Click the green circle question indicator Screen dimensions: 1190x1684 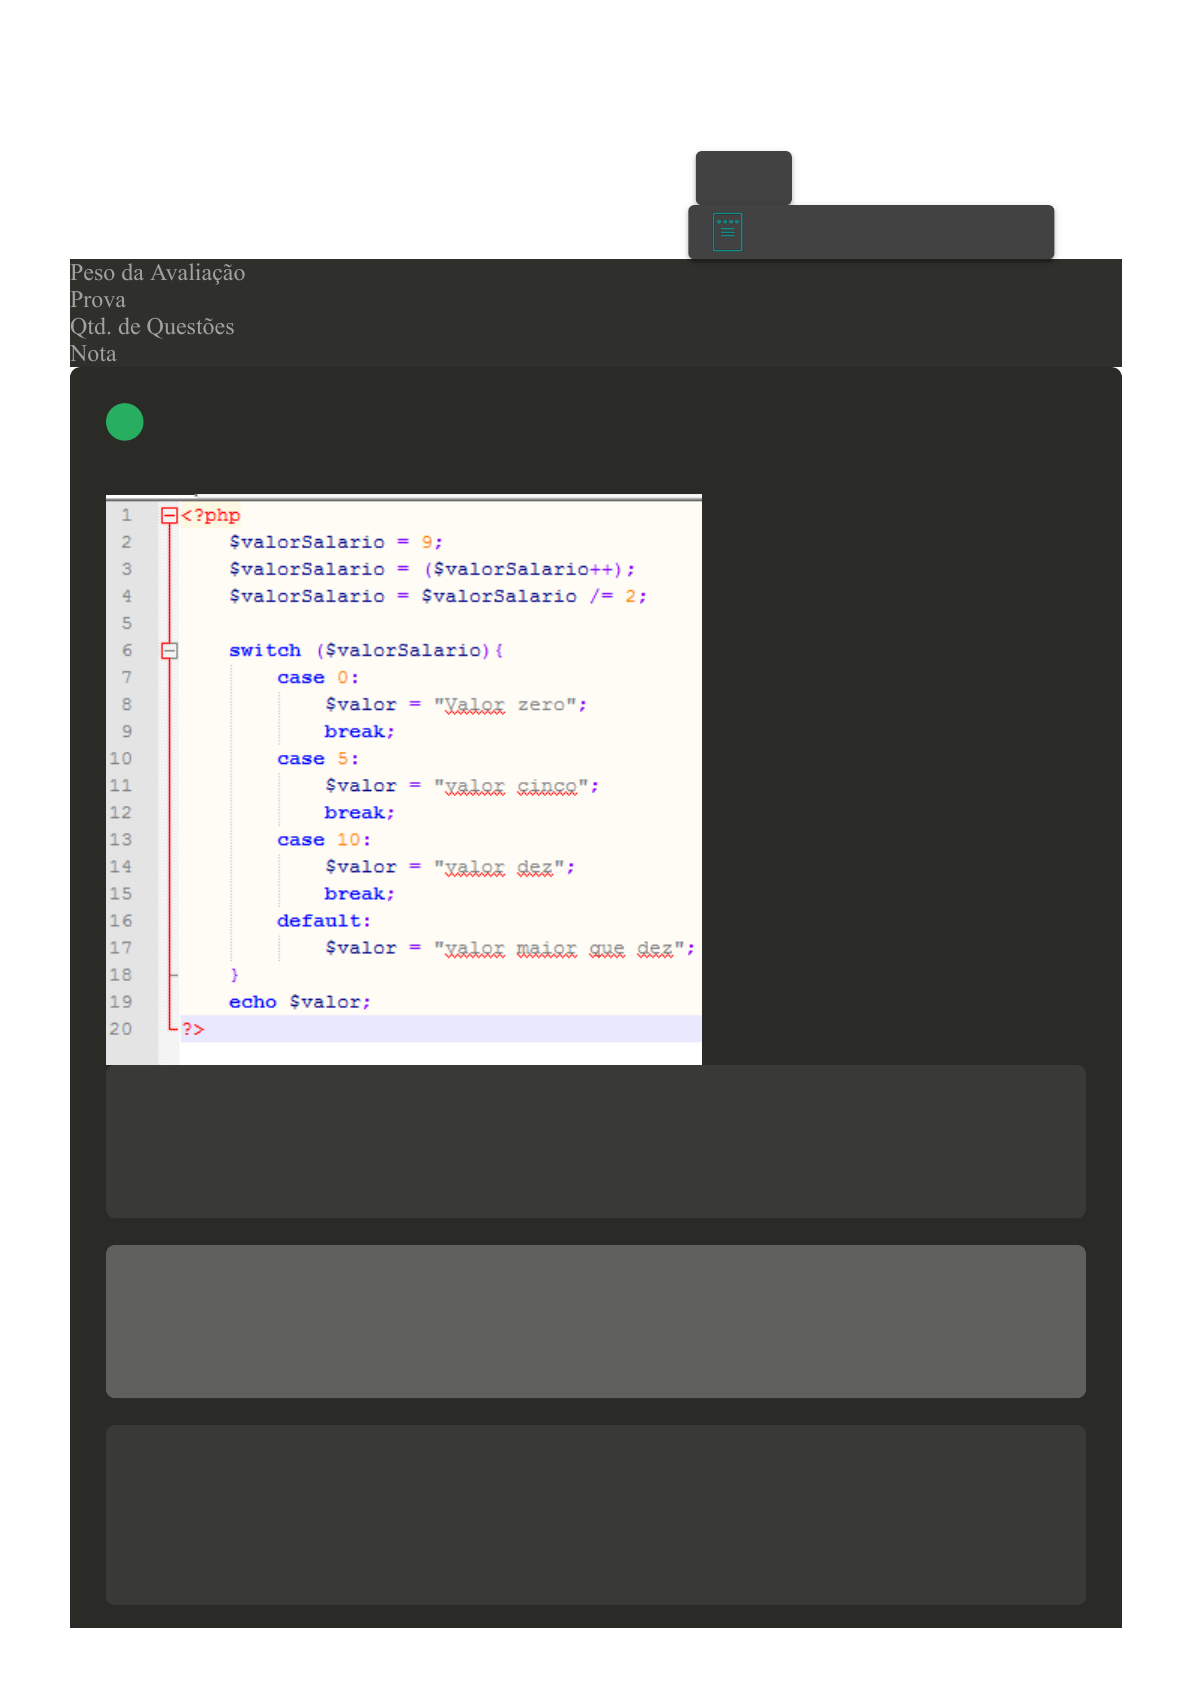(x=125, y=422)
